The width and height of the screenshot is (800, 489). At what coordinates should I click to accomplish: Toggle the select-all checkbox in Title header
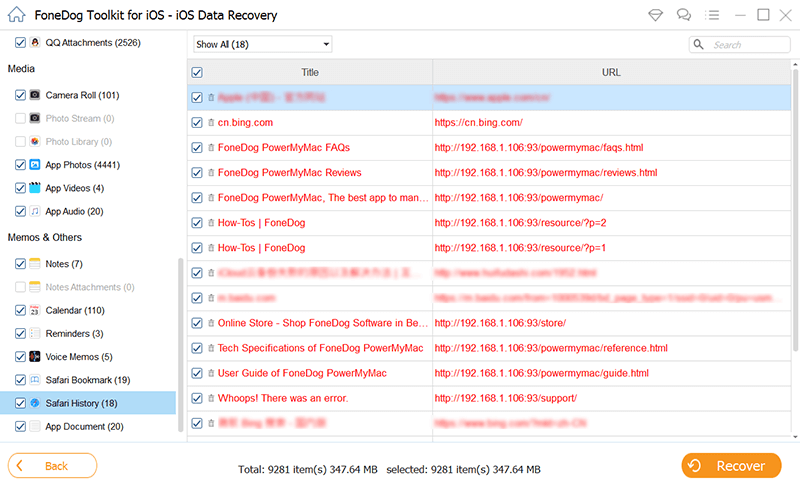pos(197,72)
